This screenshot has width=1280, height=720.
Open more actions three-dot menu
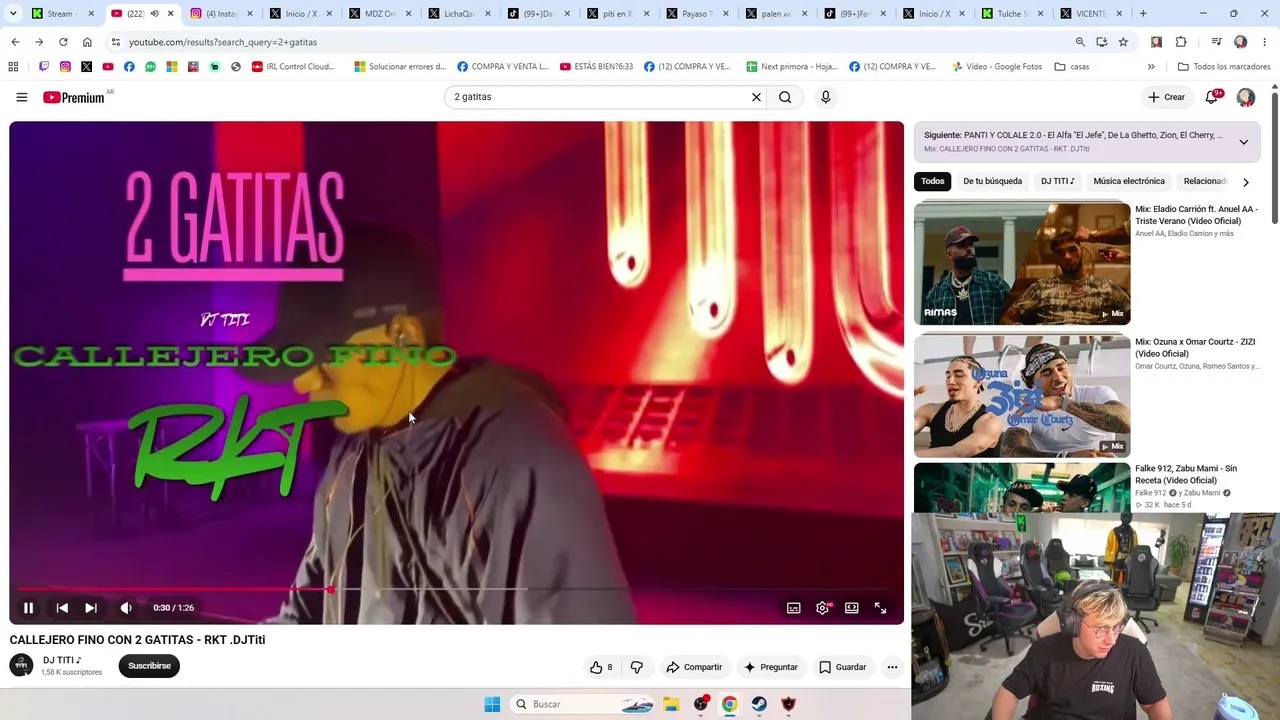coord(892,667)
